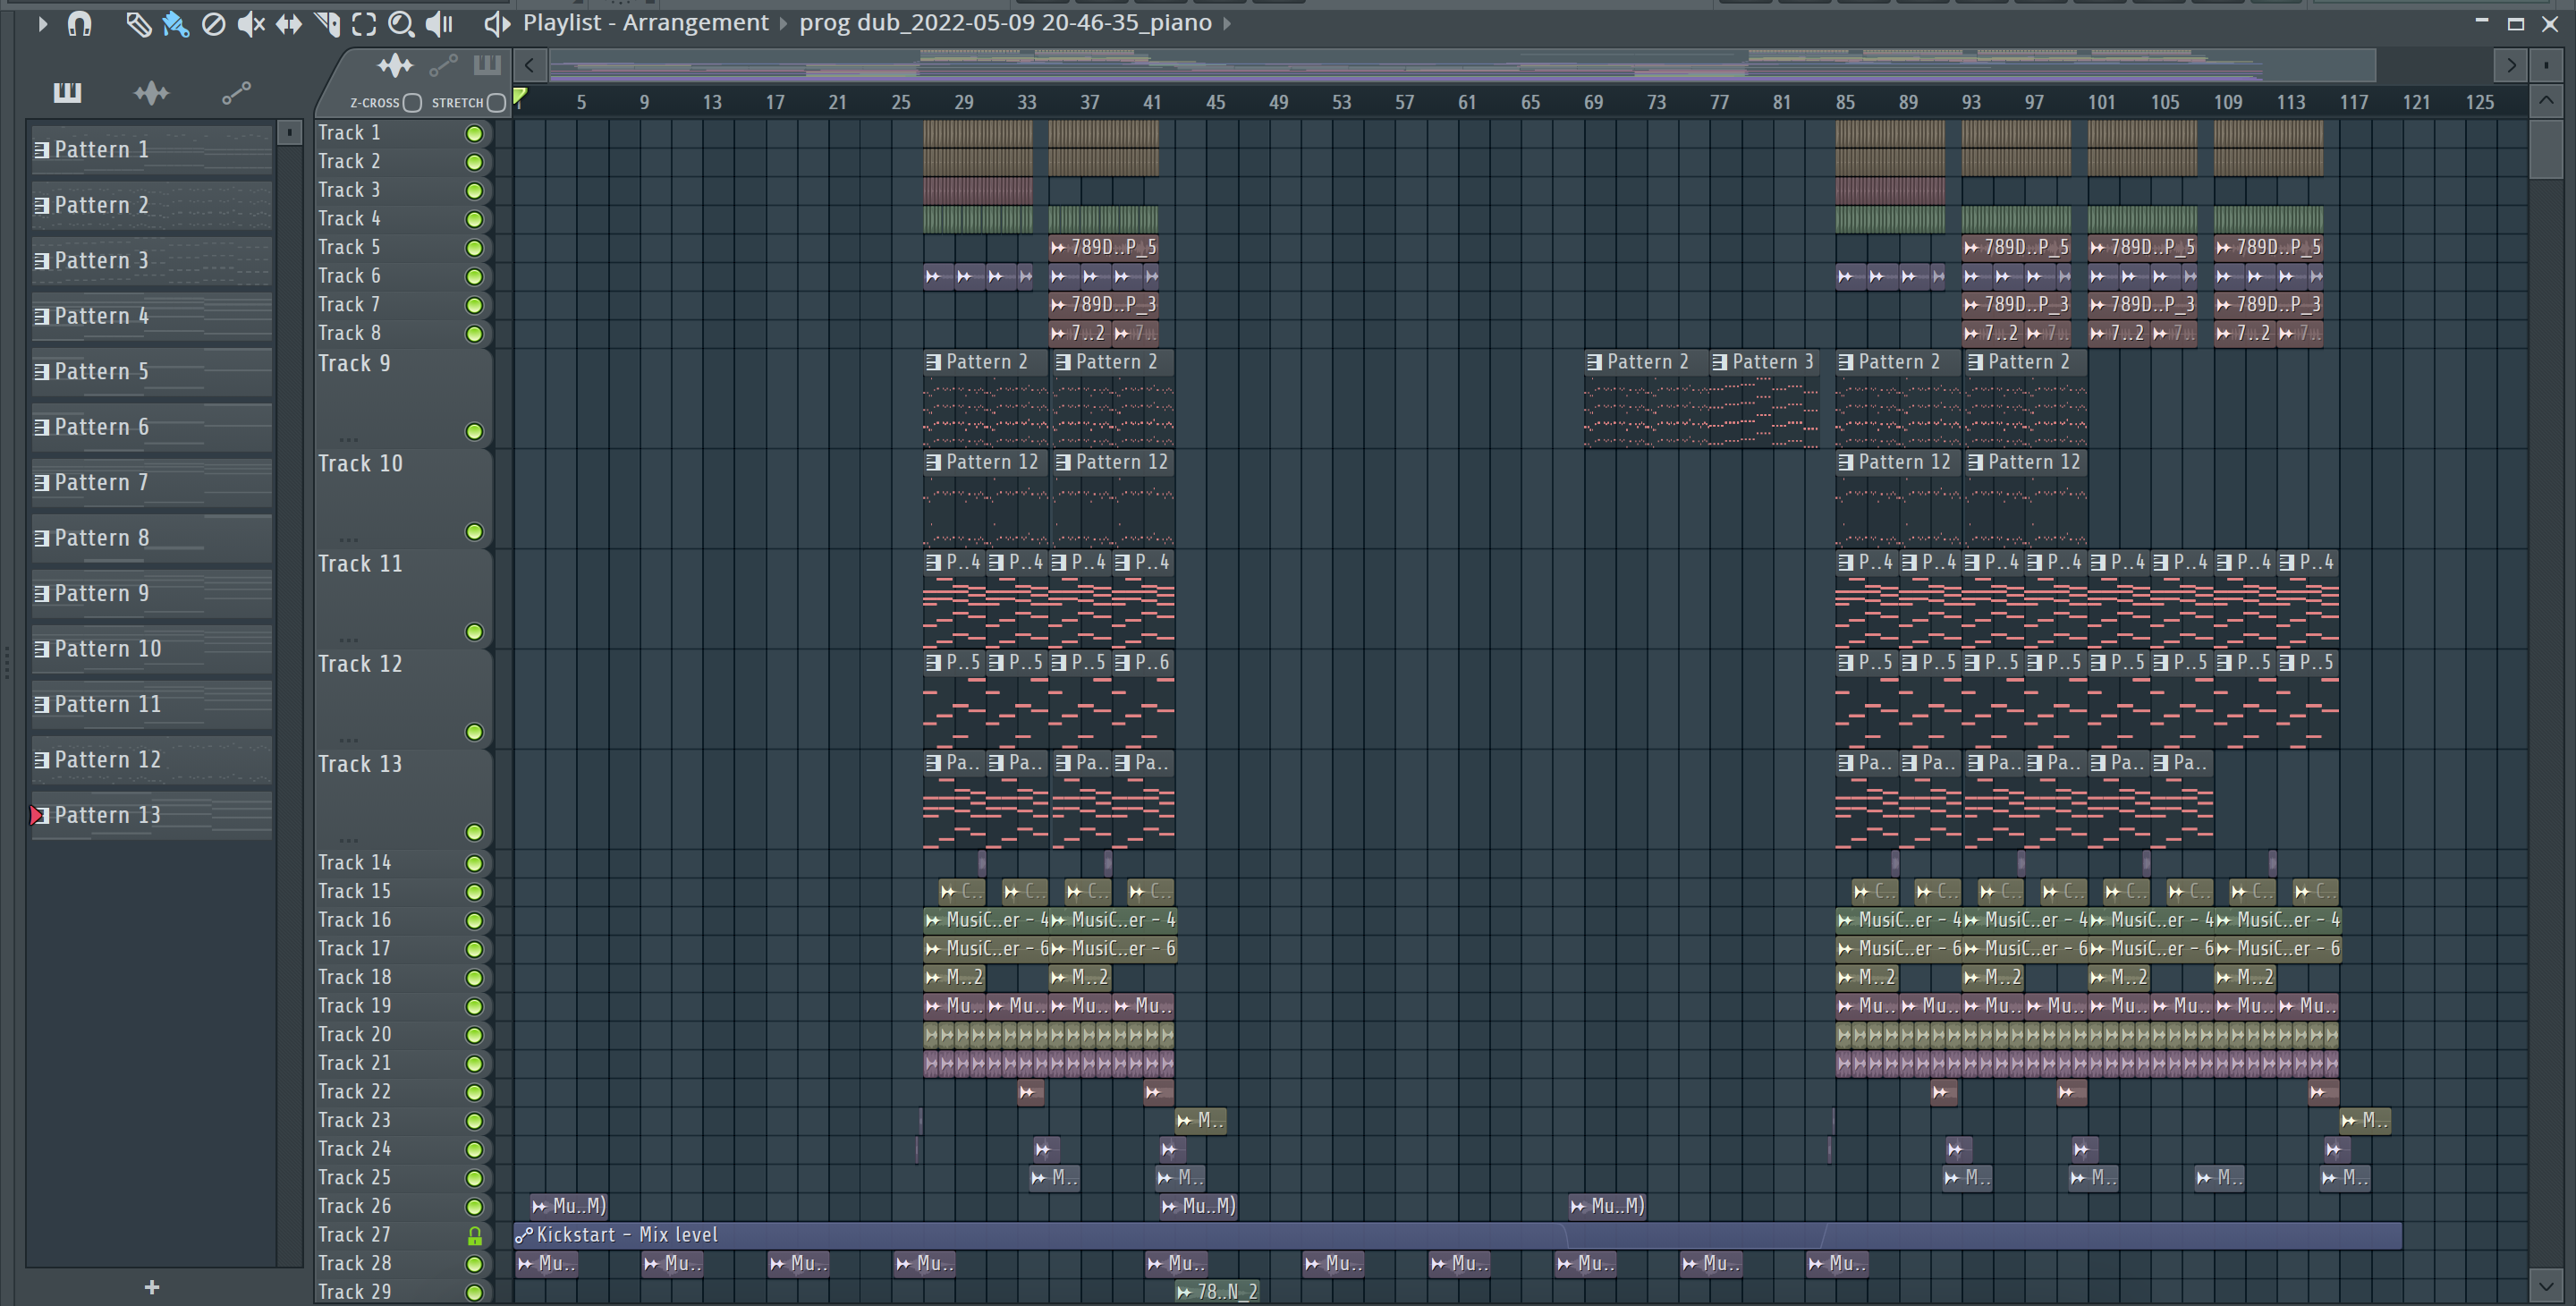Enable the STRETCH checkbox
Image resolution: width=2576 pixels, height=1306 pixels.
(496, 103)
